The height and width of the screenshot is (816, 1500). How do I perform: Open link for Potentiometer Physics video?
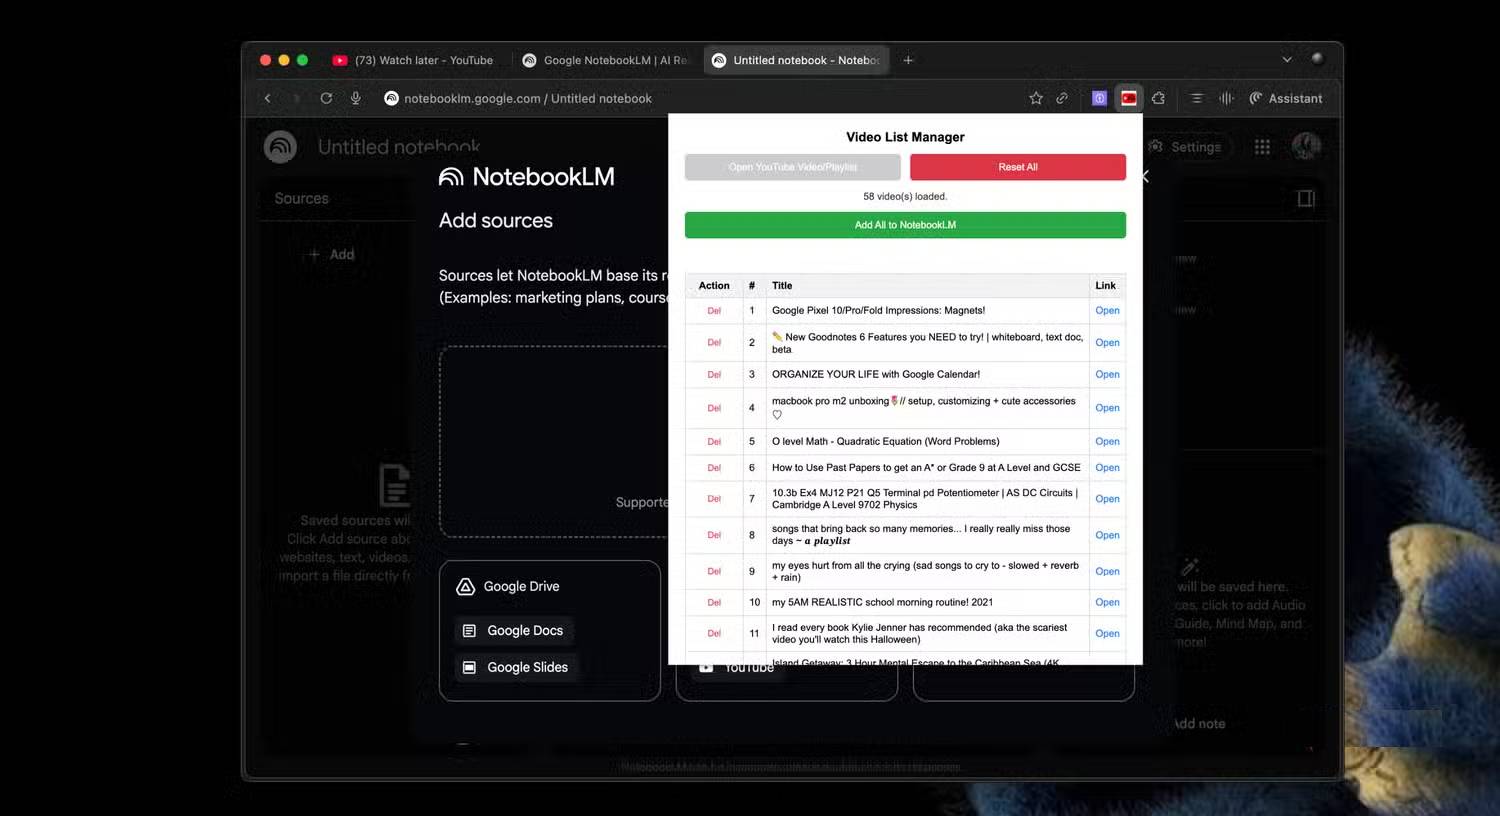point(1107,499)
